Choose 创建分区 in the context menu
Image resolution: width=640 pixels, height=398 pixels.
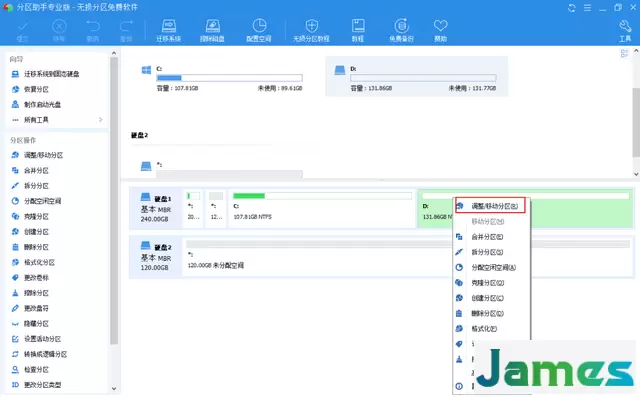(x=491, y=298)
